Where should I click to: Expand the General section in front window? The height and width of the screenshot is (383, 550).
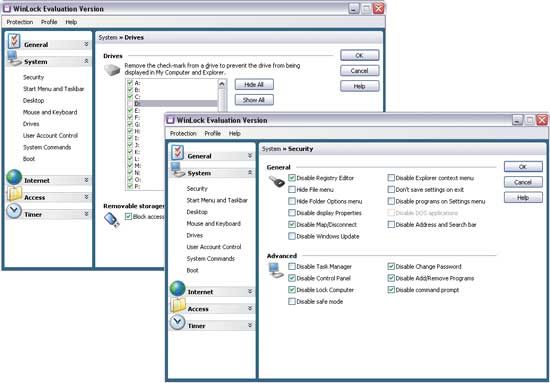click(250, 155)
